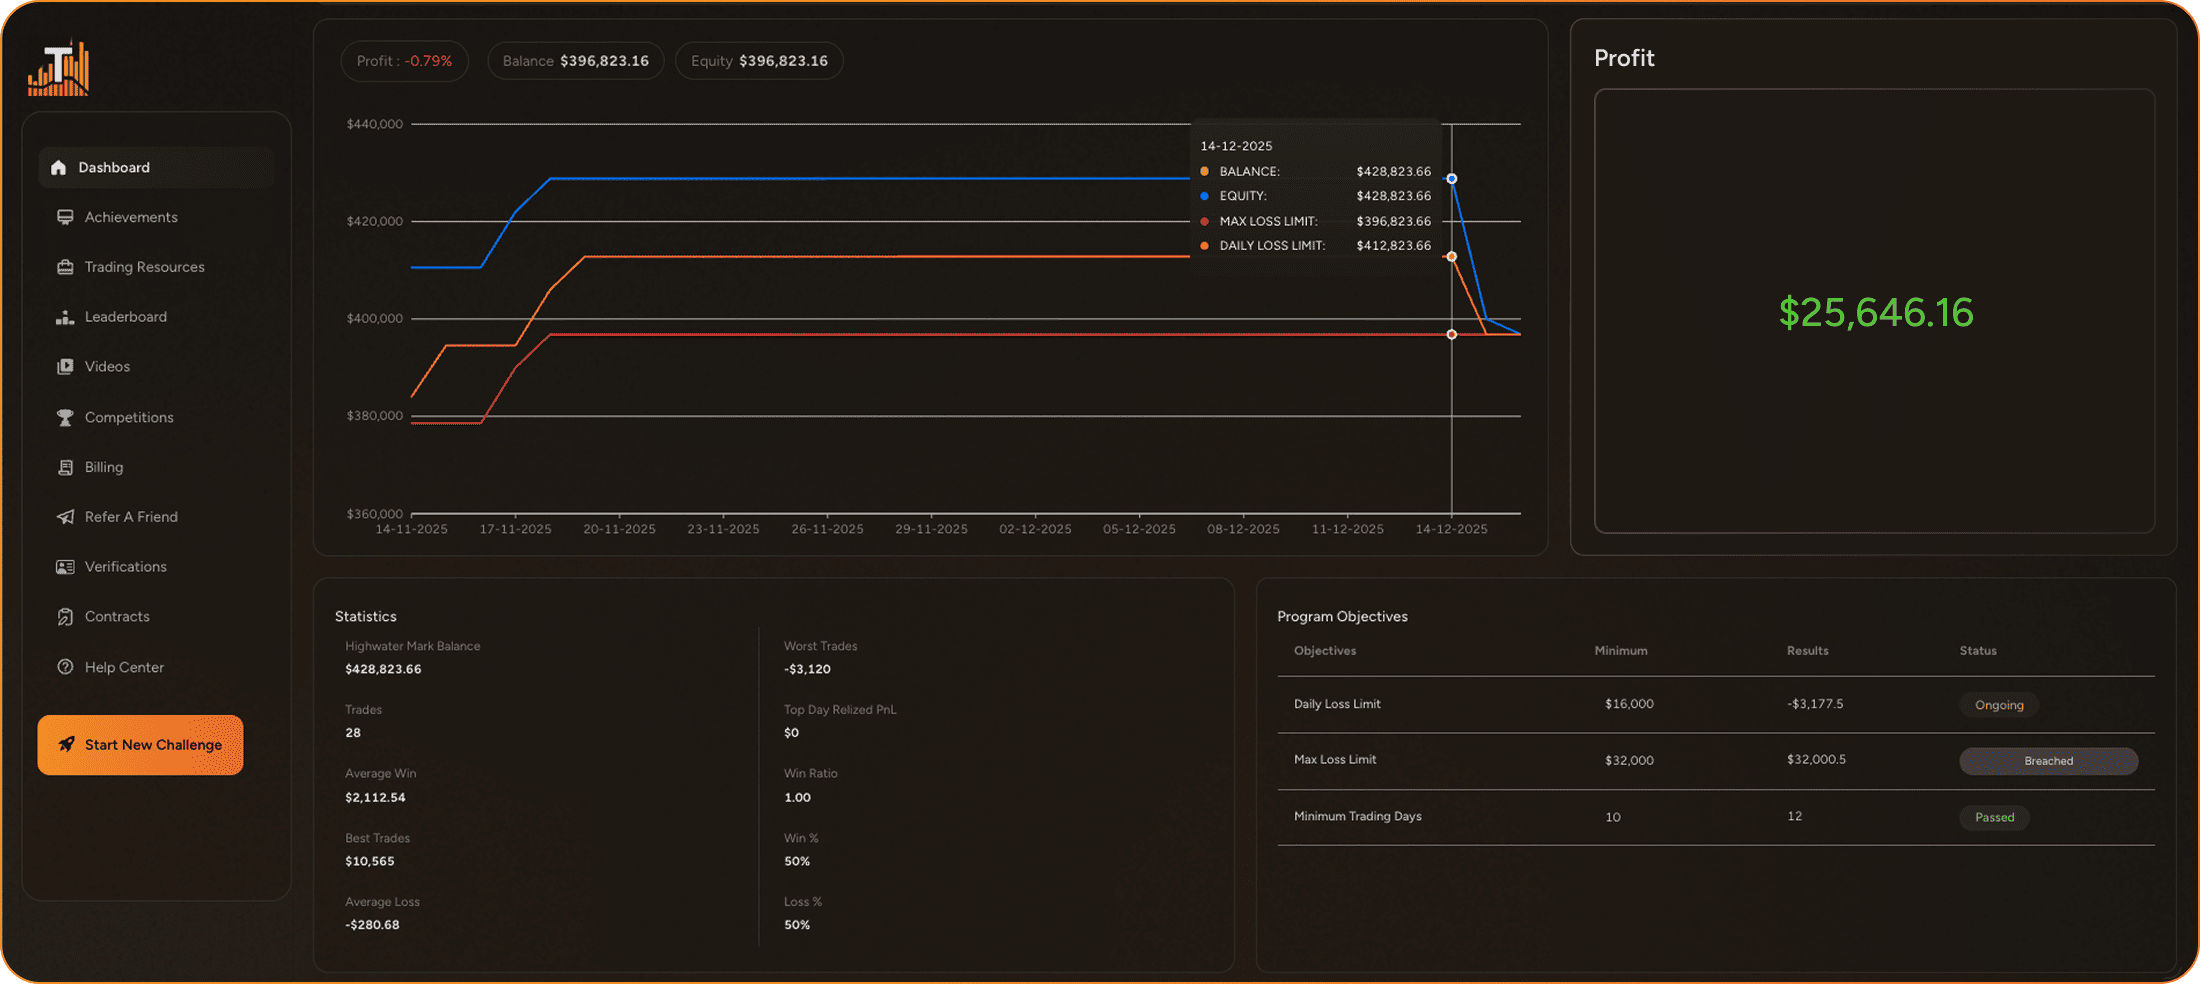
Task: Click the rocket icon on Start New Challenge
Action: (67, 744)
